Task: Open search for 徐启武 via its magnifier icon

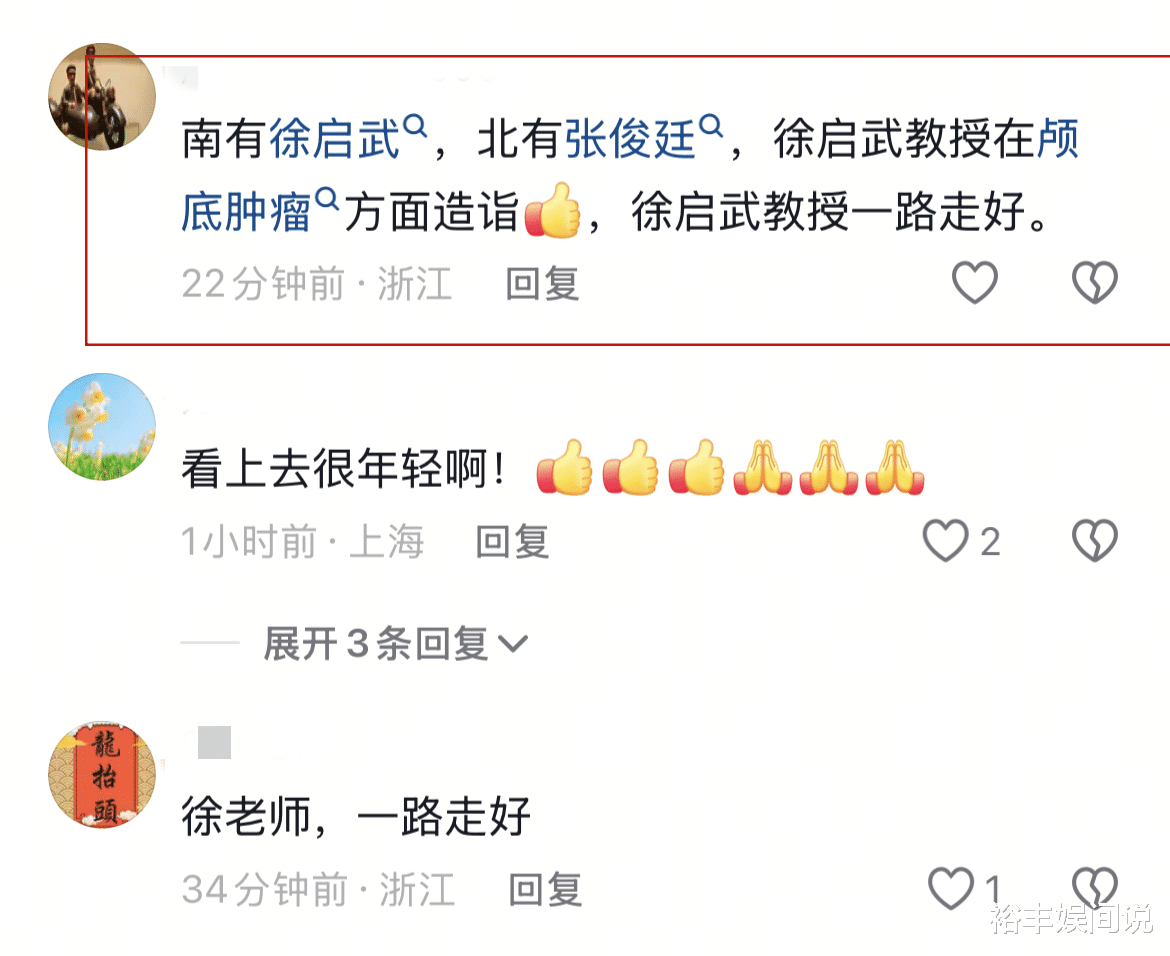Action: coord(415,126)
